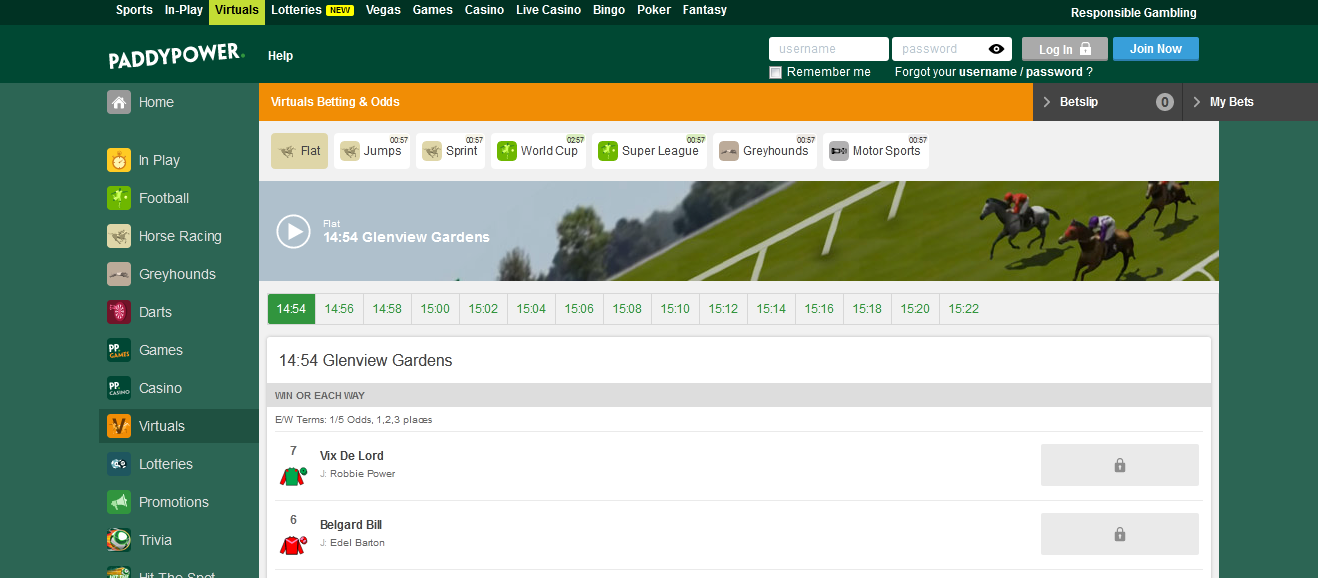The height and width of the screenshot is (578, 1318).
Task: Select the 15:02 race time
Action: coord(483,309)
